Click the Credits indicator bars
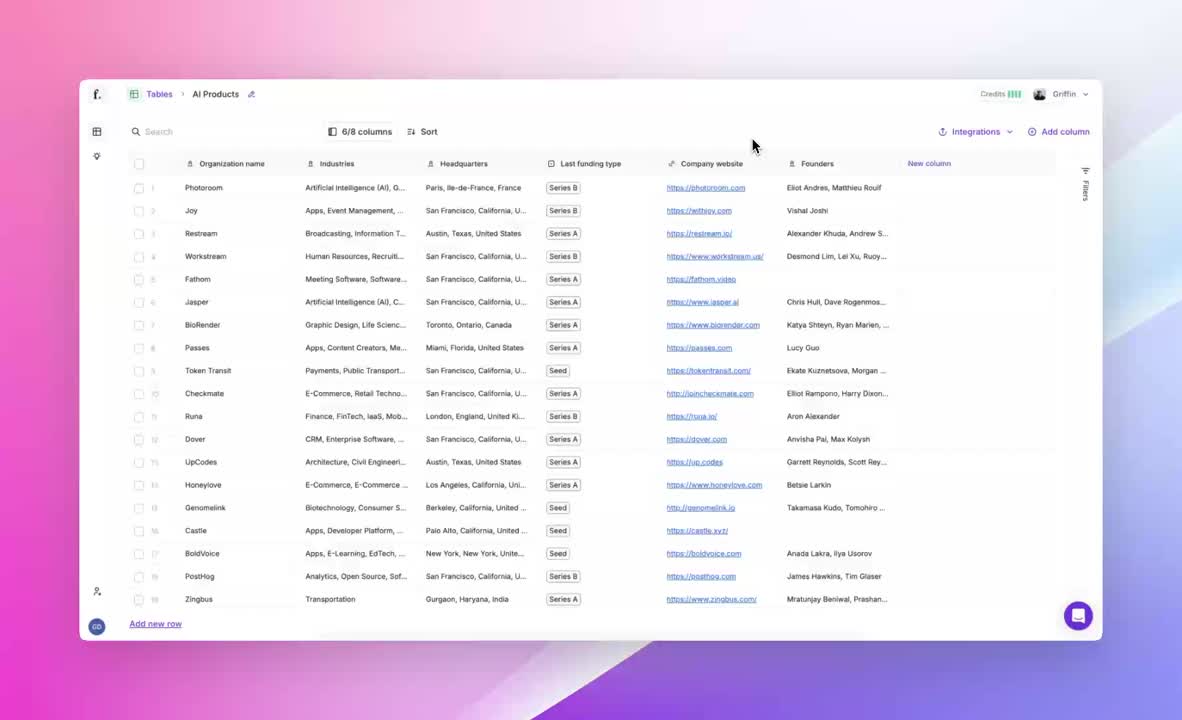This screenshot has height=720, width=1182. pos(1015,94)
